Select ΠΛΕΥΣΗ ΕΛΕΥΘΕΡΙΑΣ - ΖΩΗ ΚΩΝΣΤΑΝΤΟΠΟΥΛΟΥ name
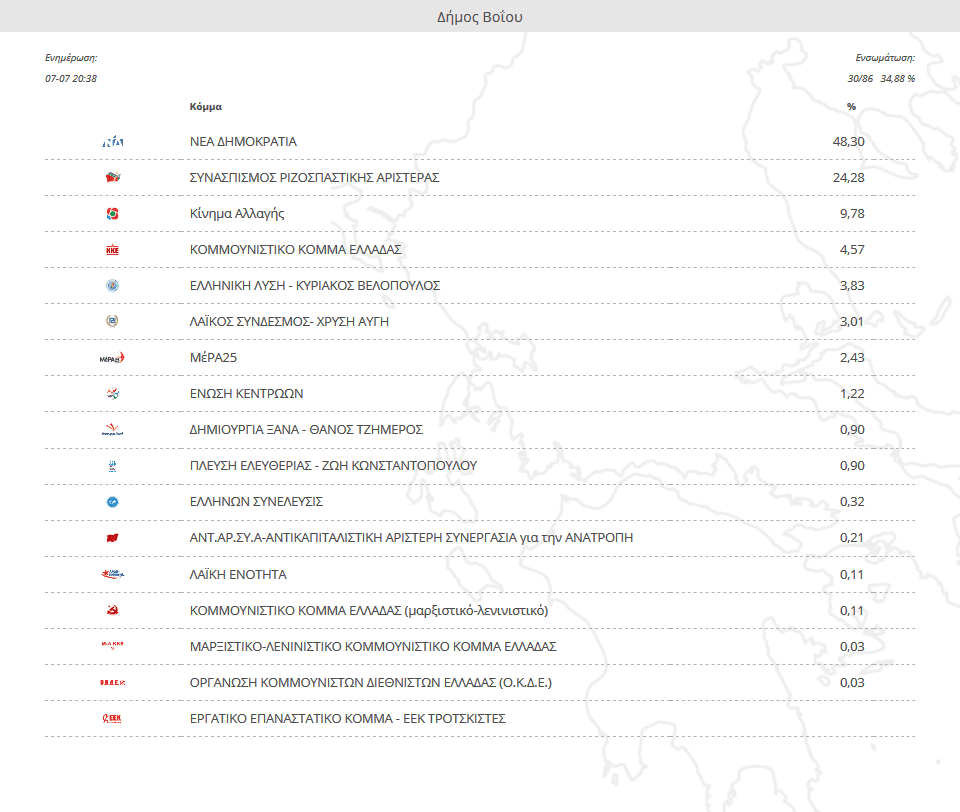This screenshot has height=812, width=960. (333, 466)
